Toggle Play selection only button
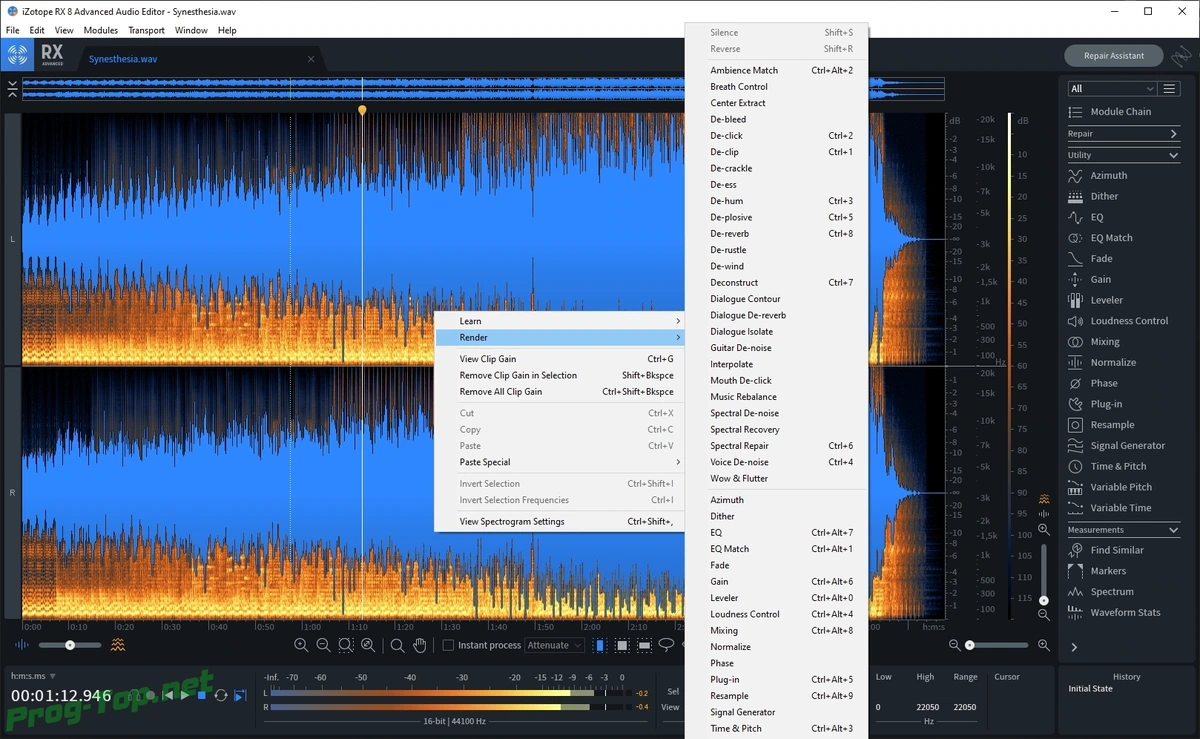Screen dimensions: 1200x739 click(x=240, y=694)
